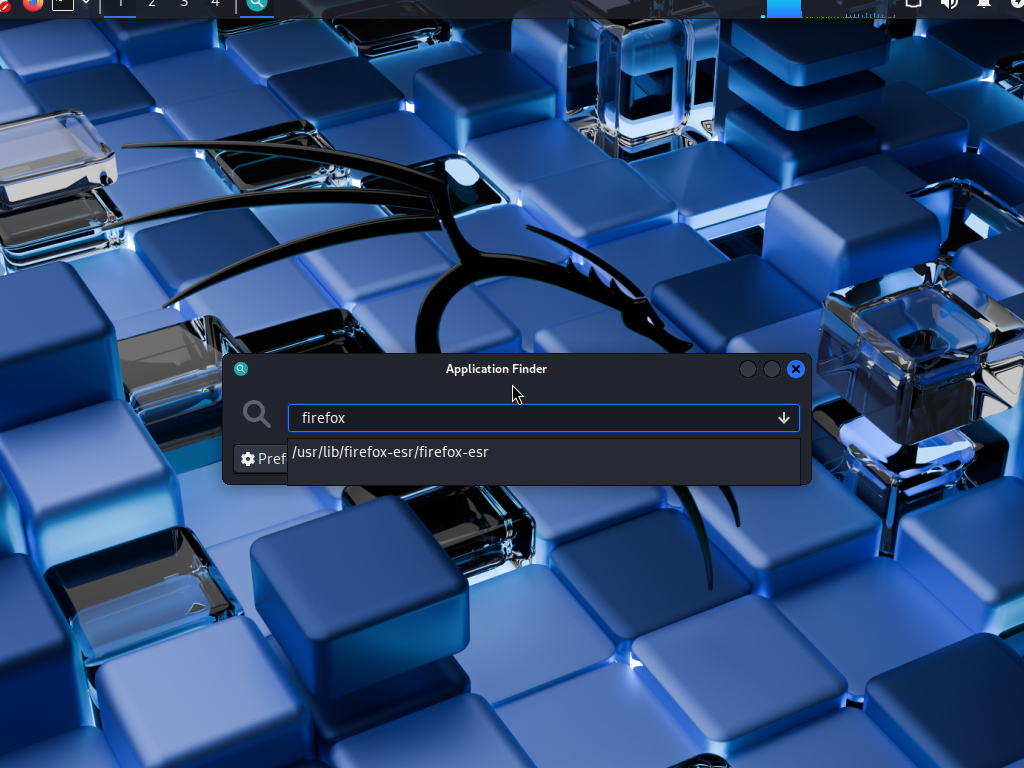Launch Firefox from the top panel
This screenshot has width=1024, height=768.
[33, 4]
